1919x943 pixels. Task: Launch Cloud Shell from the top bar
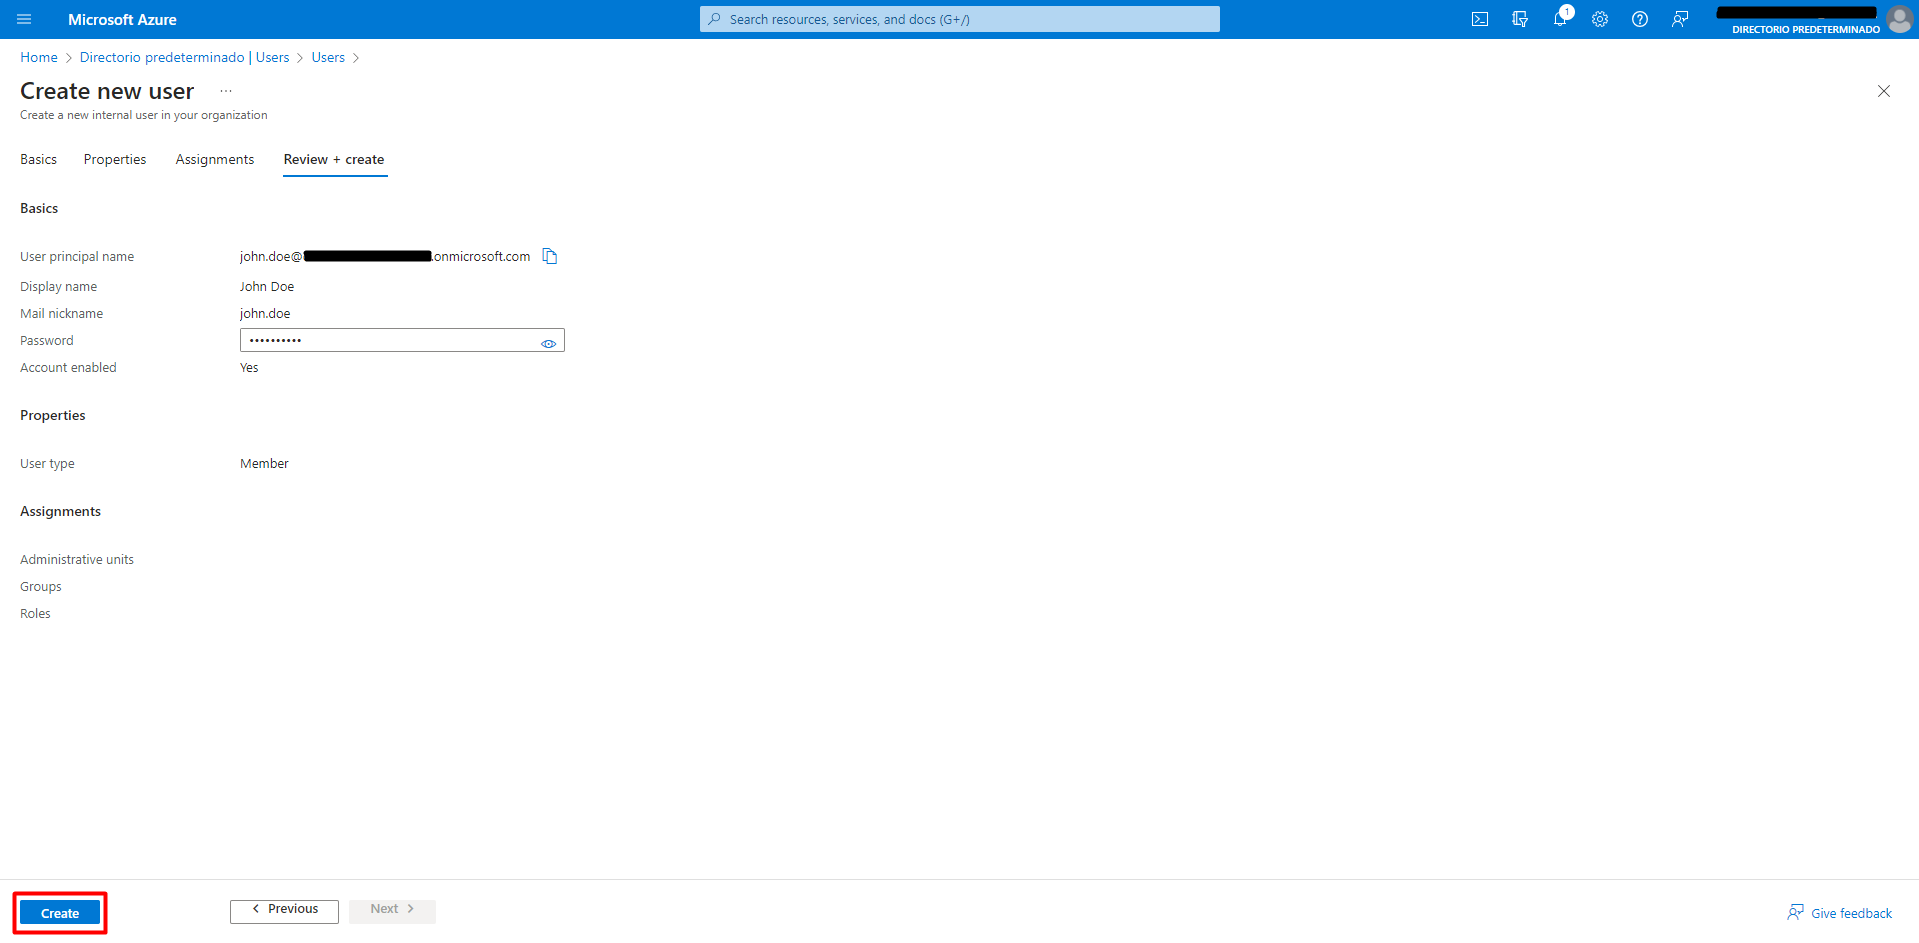click(x=1480, y=19)
